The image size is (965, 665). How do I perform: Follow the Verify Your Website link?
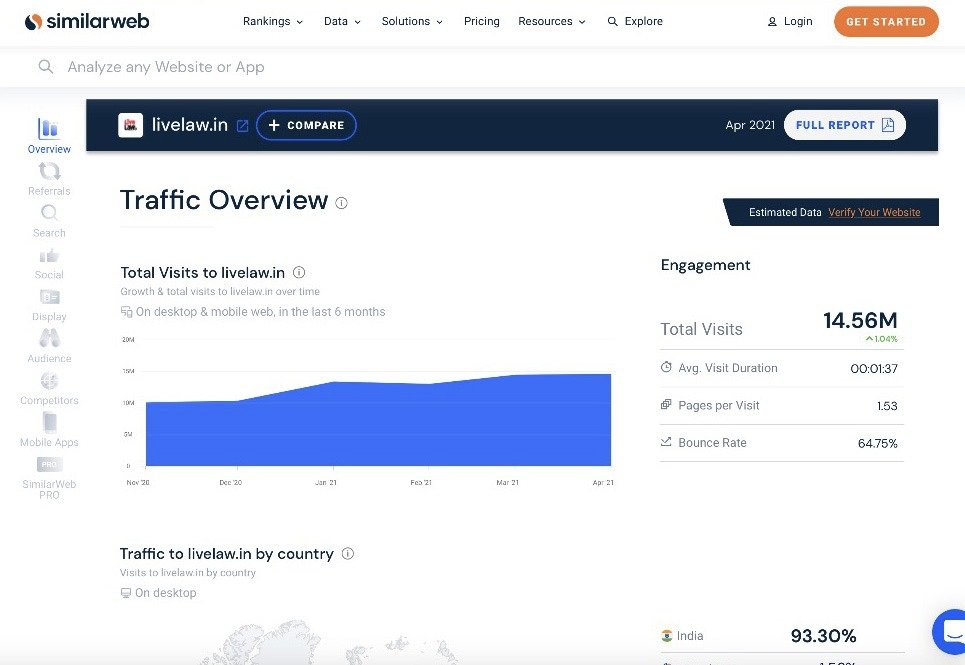(x=874, y=212)
